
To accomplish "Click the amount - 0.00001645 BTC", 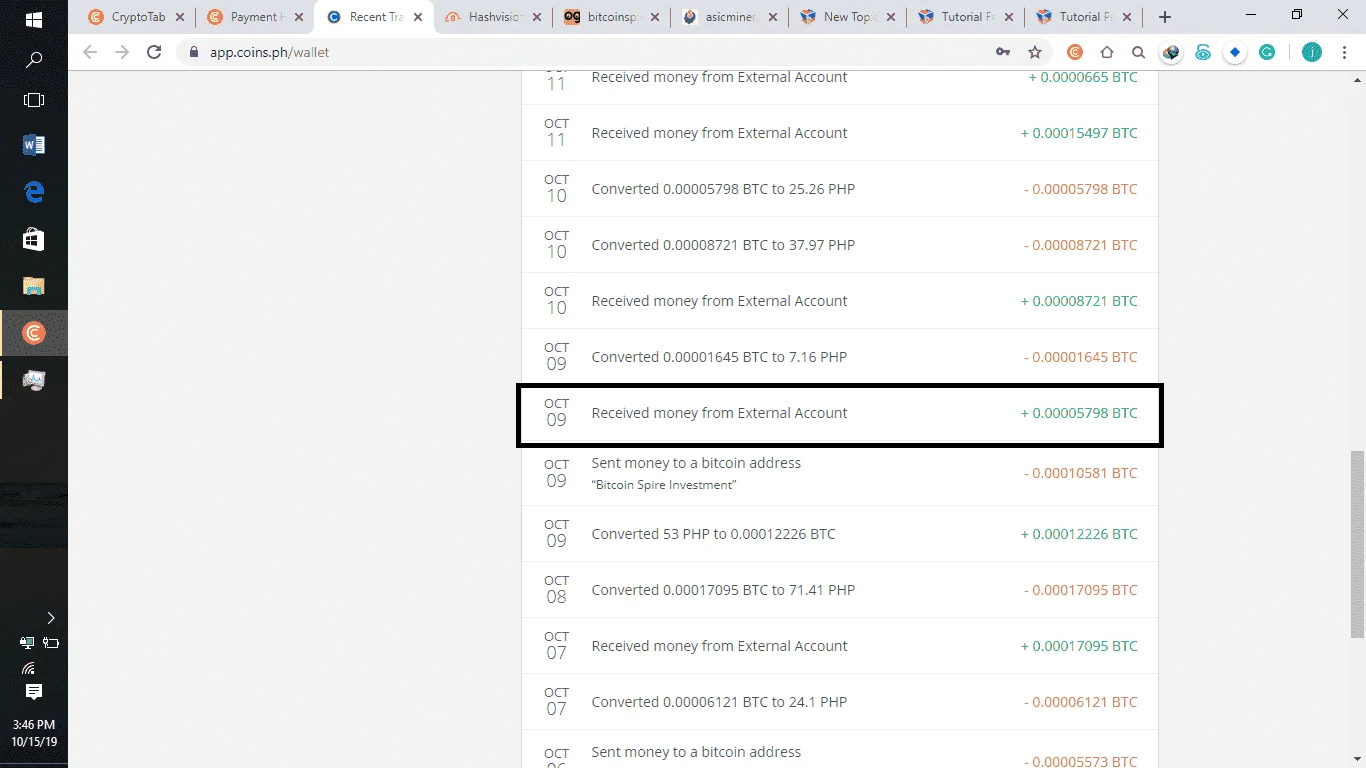I will [1081, 357].
